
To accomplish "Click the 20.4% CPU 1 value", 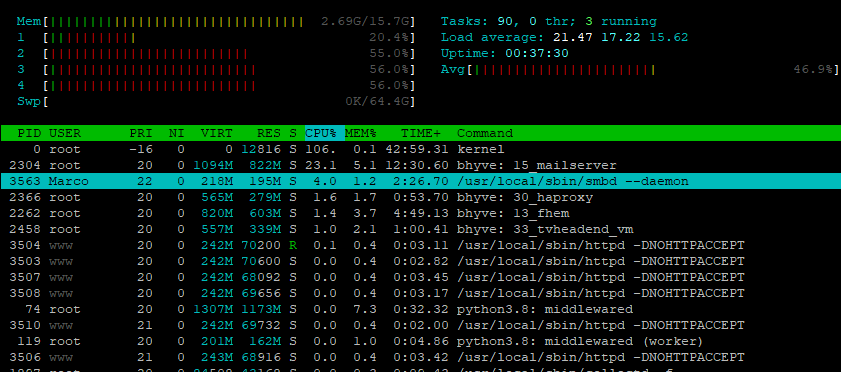I will [389, 38].
